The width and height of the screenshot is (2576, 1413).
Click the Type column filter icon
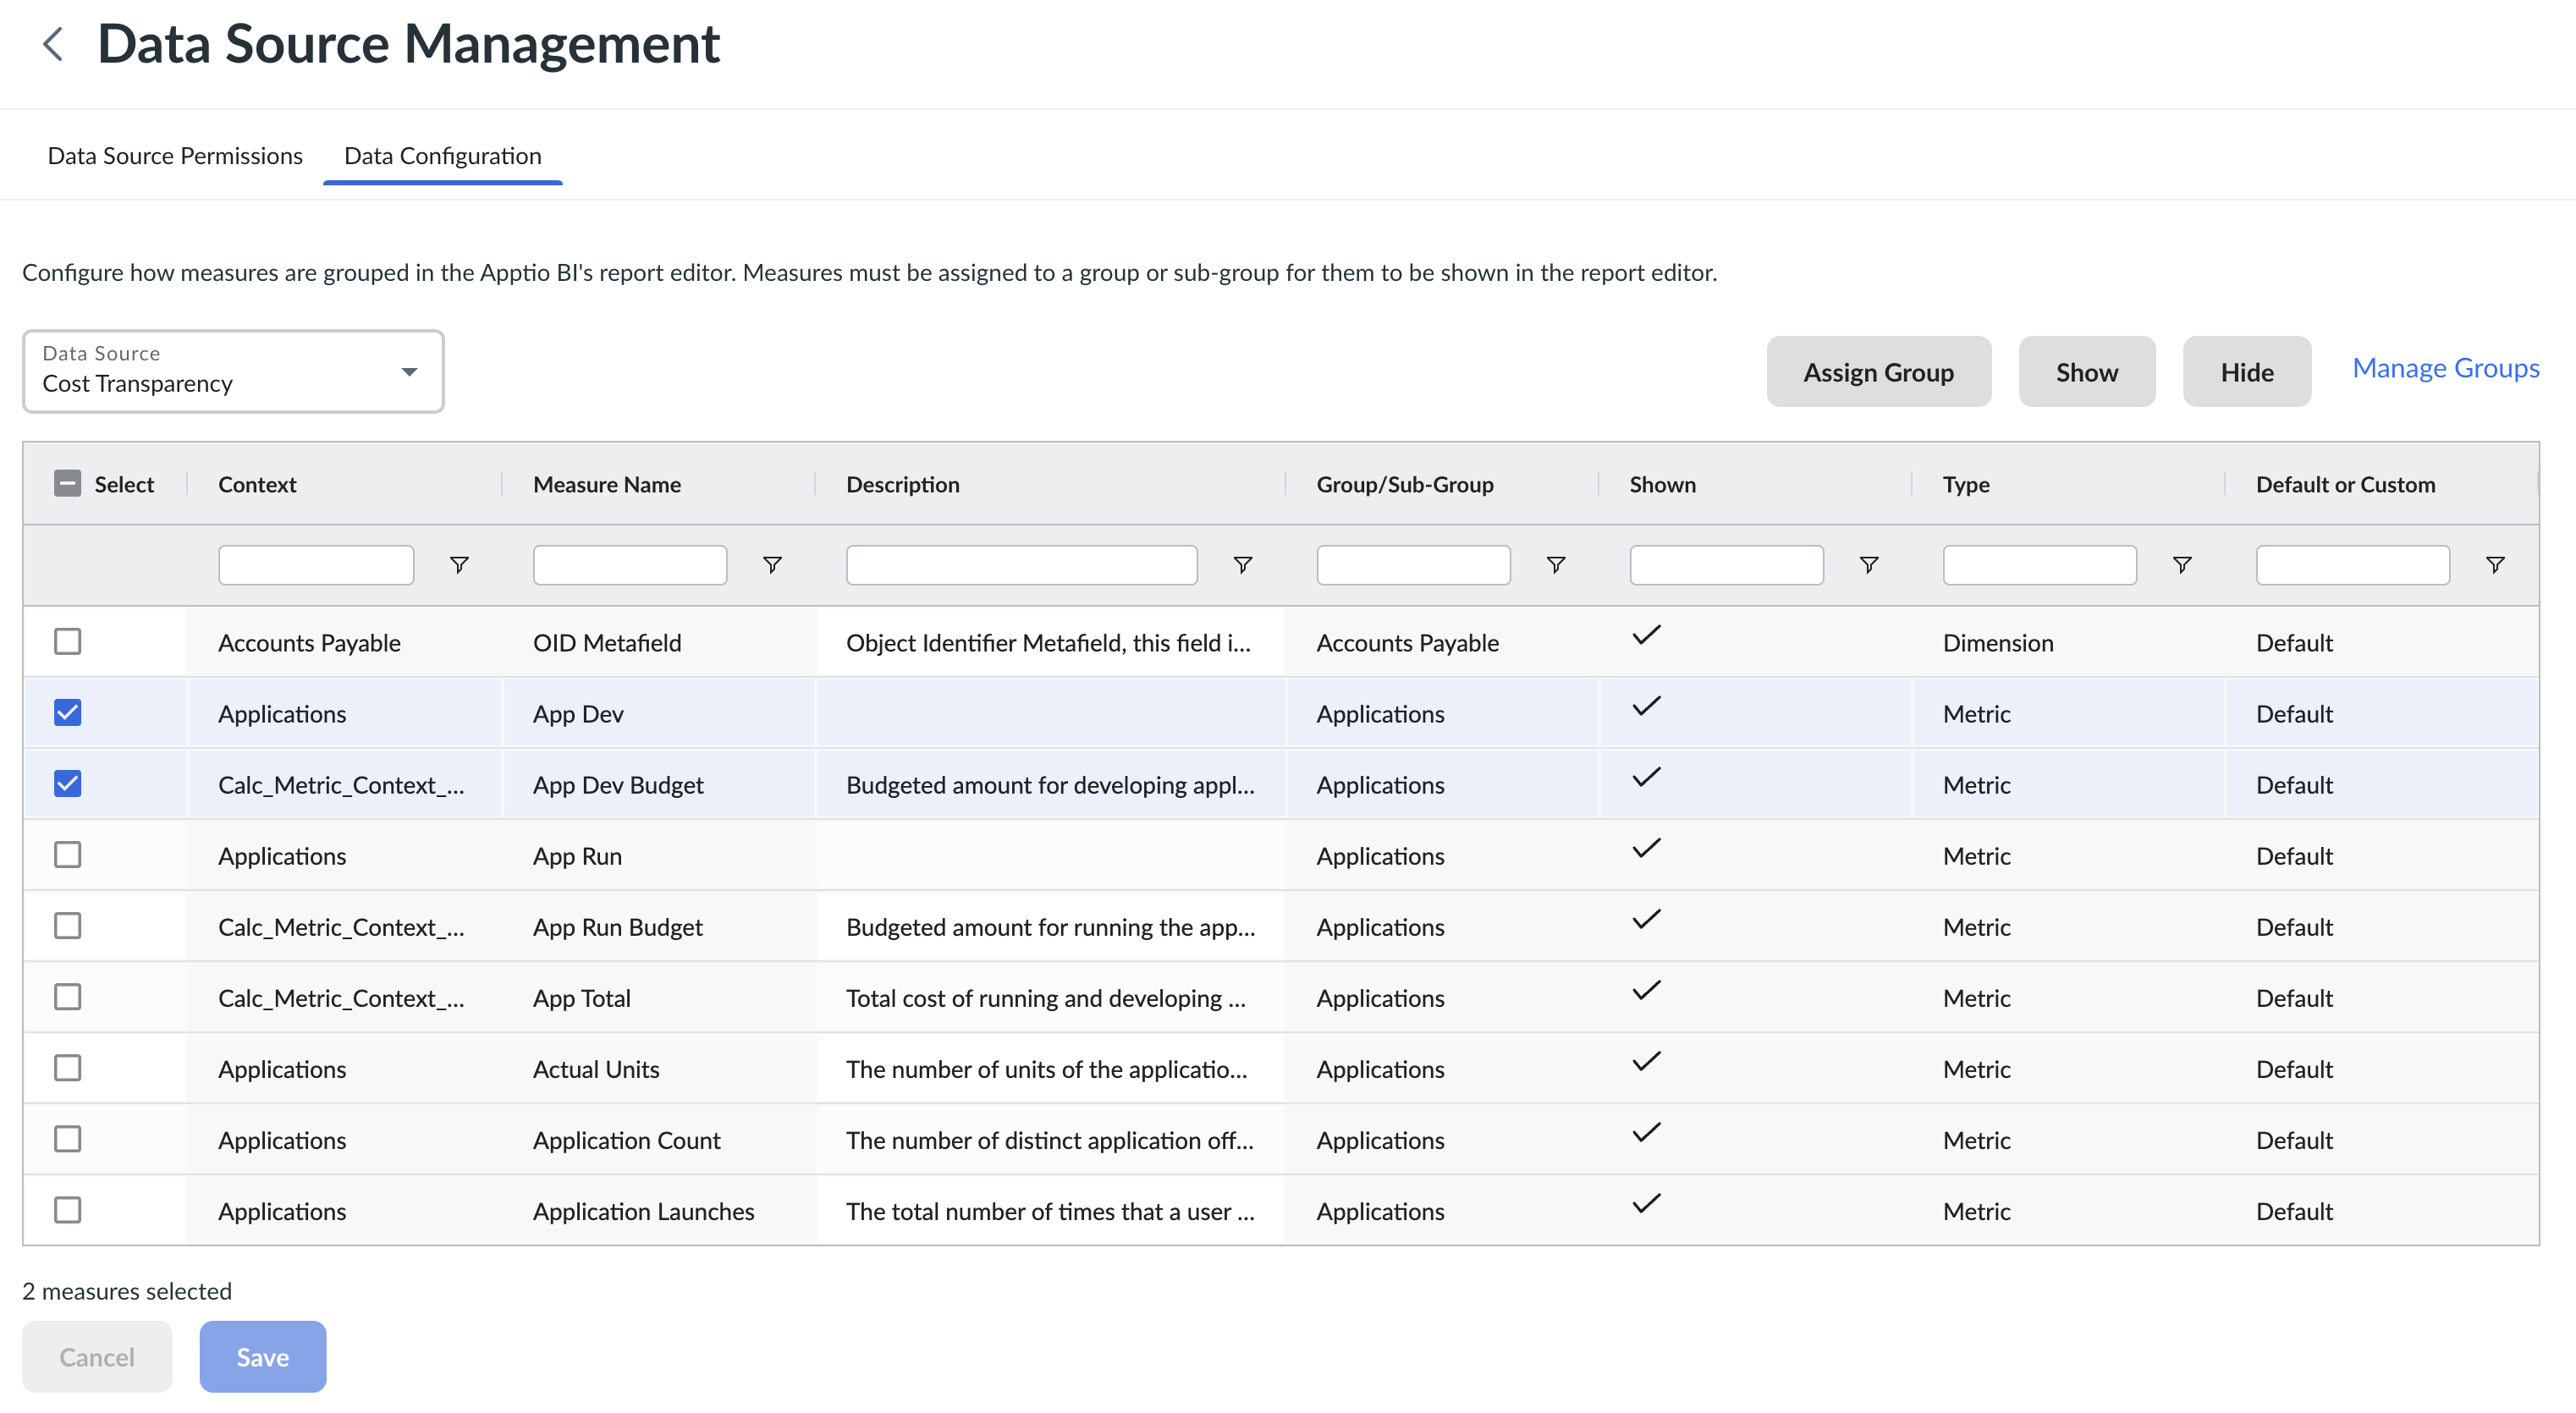click(2182, 565)
